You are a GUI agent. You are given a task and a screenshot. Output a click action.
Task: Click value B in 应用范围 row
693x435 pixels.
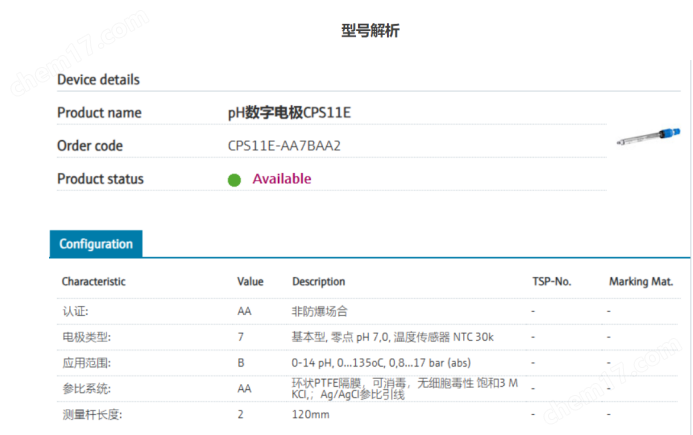241,363
